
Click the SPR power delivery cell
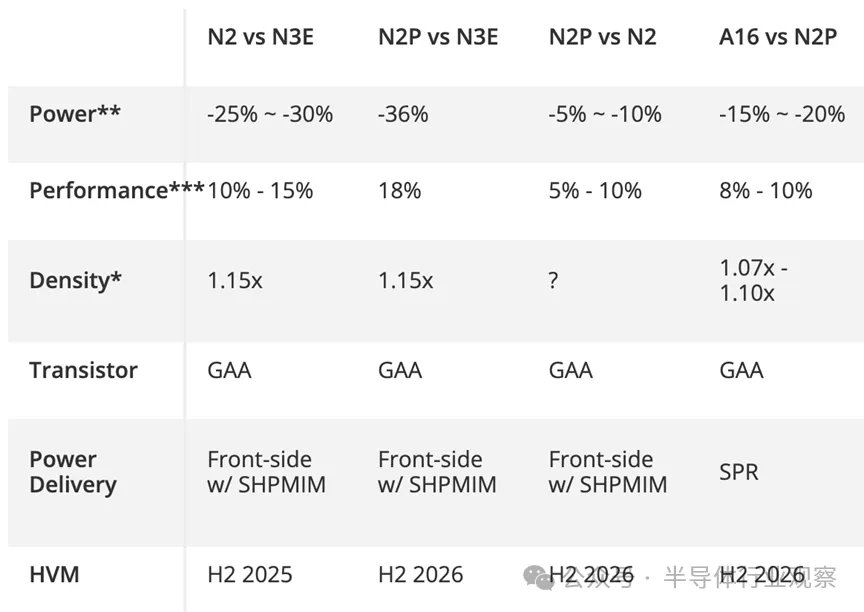(739, 472)
